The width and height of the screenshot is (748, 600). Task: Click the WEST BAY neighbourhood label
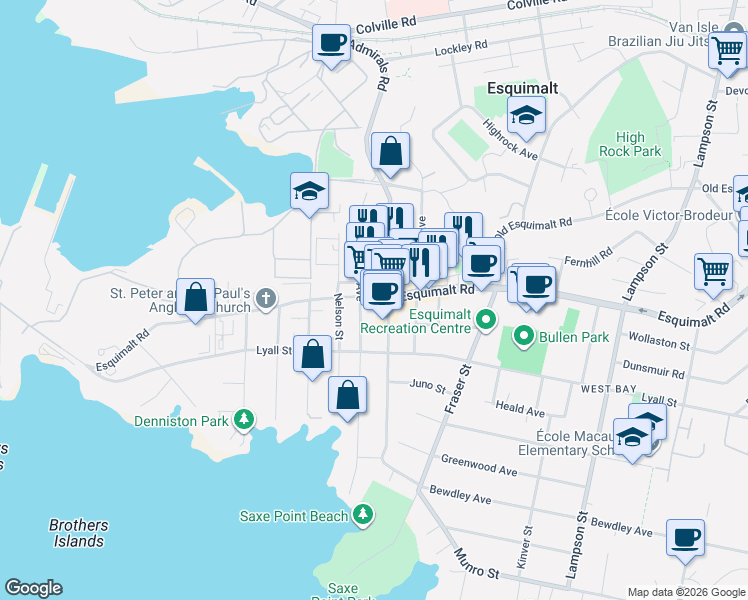[x=608, y=389]
